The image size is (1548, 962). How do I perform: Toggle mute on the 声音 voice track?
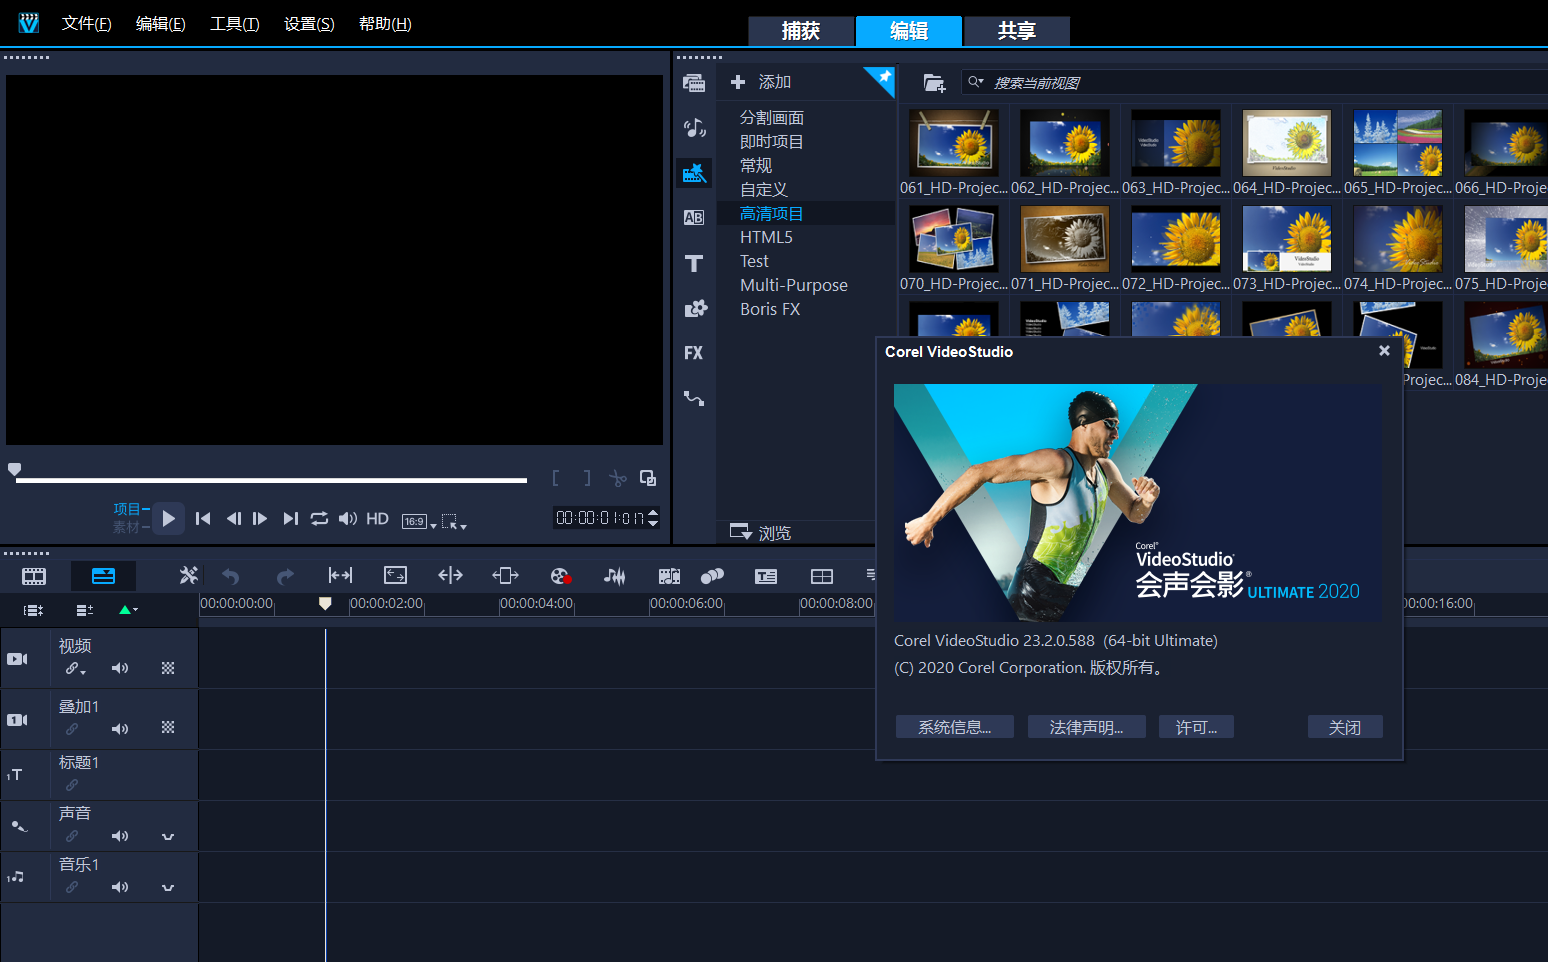tap(120, 836)
